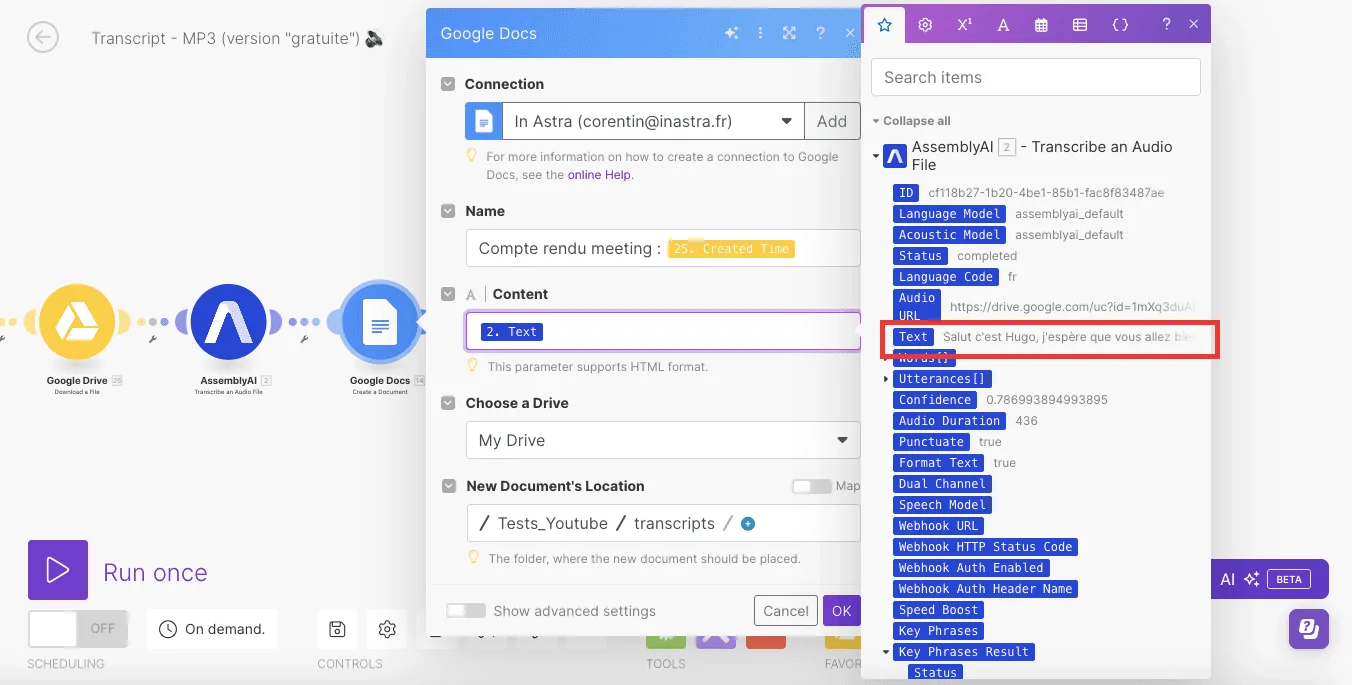
Task: Switch to the text functions A tab
Action: [x=1003, y=25]
